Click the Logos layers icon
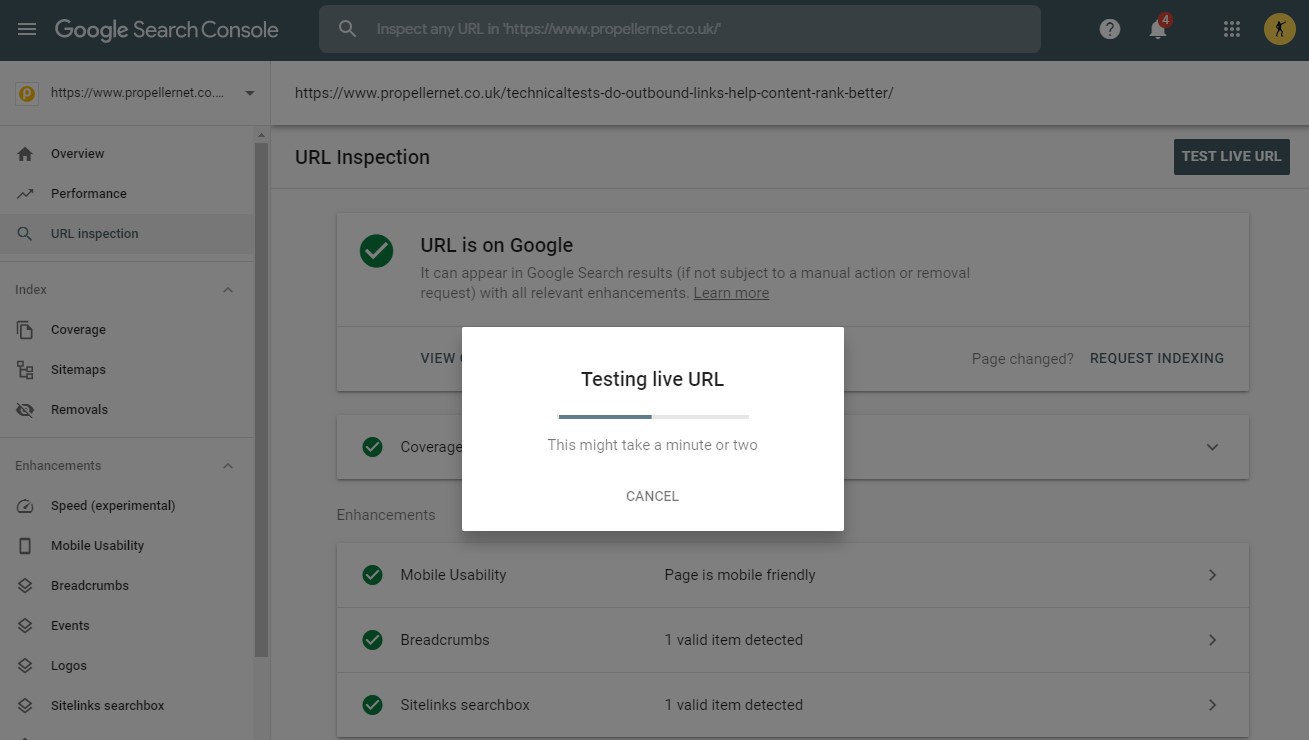1309x740 pixels. coord(26,666)
